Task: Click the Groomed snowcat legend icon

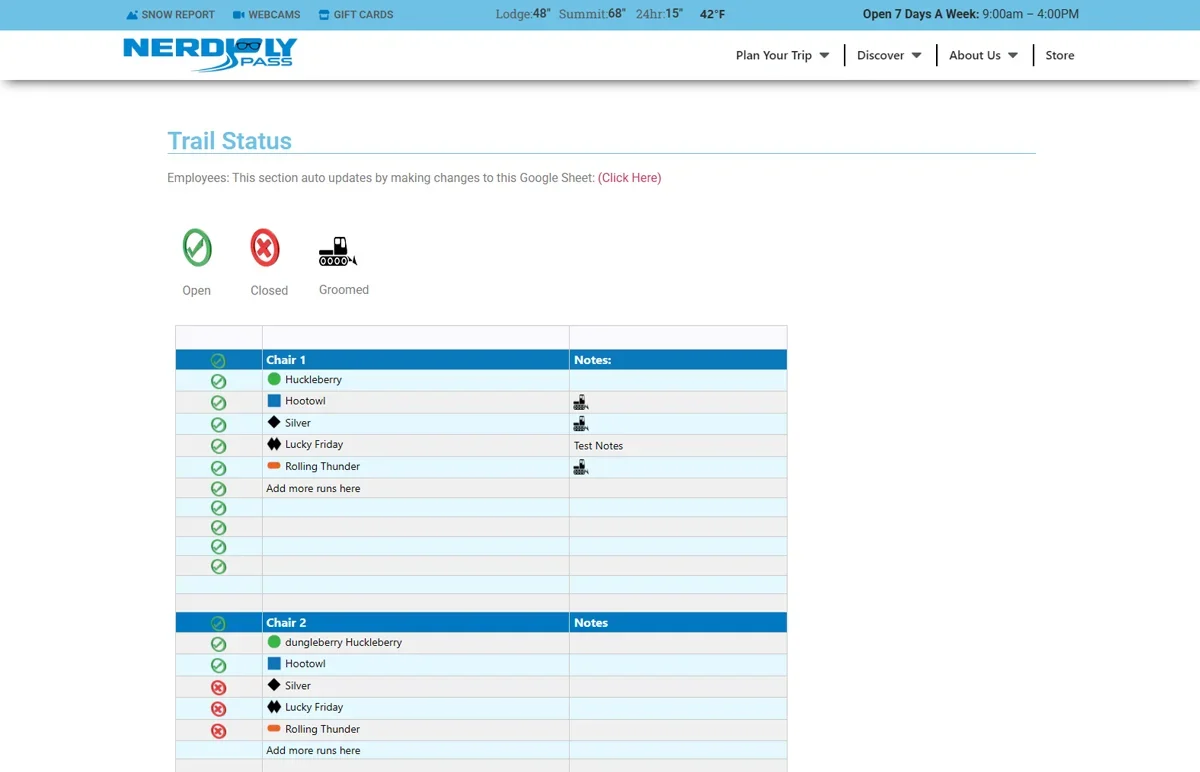Action: [x=337, y=252]
